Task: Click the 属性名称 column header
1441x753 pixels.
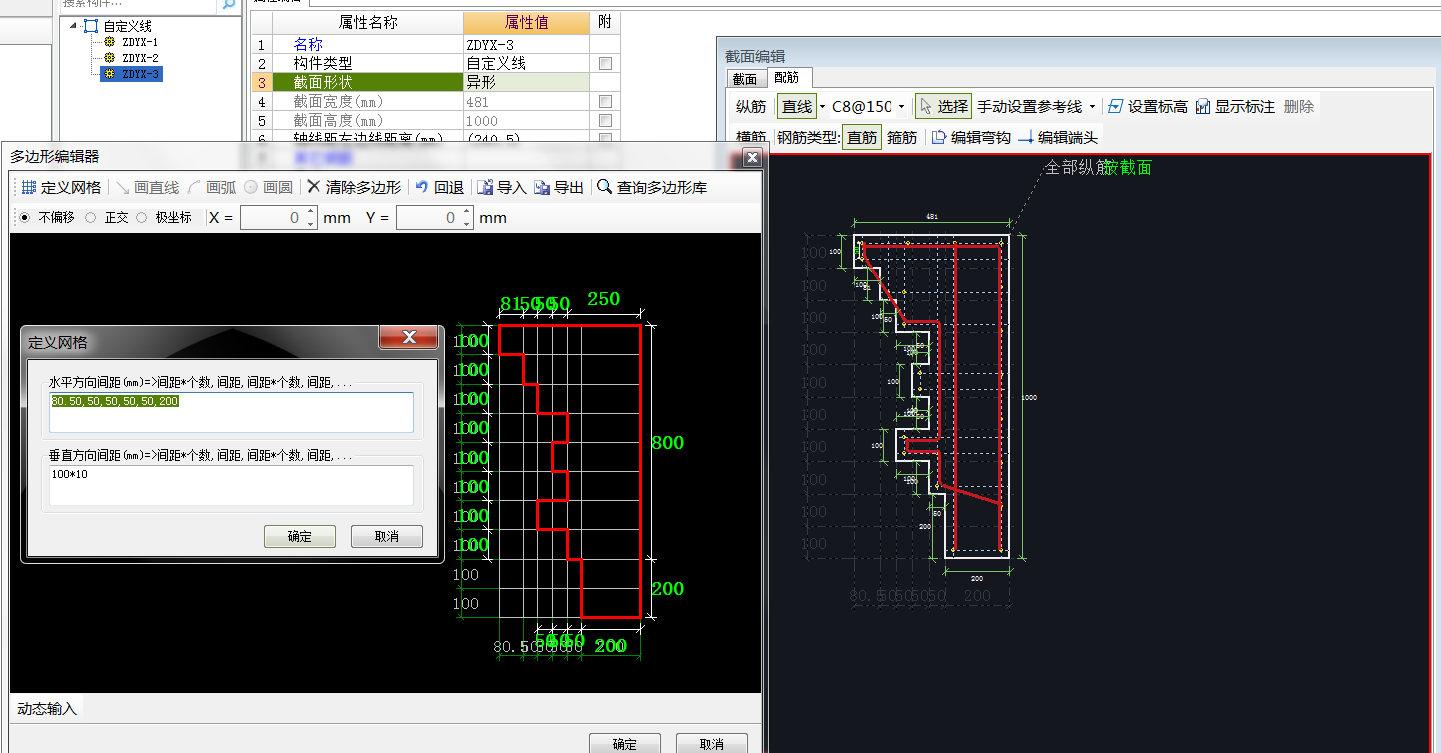Action: click(368, 22)
